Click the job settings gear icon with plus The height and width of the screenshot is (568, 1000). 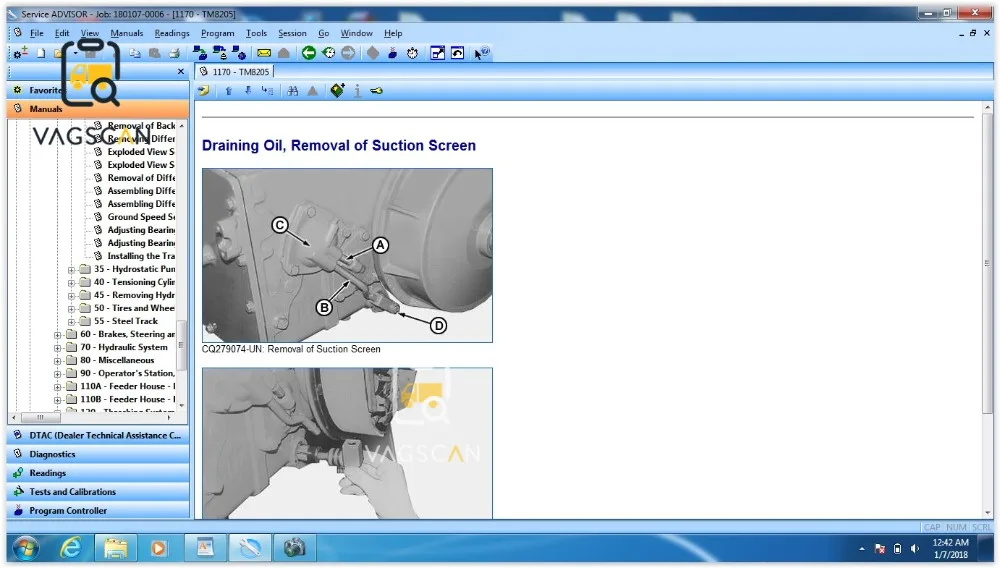click(x=20, y=53)
